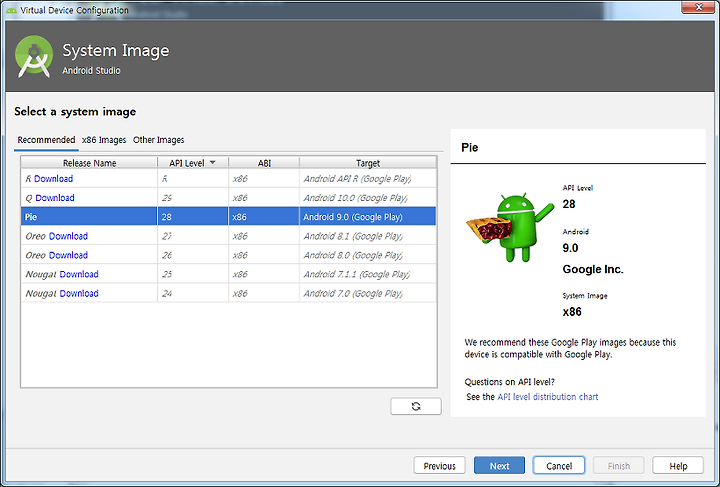Click the refresh system images icon button
This screenshot has height=487, width=720.
click(x=416, y=406)
